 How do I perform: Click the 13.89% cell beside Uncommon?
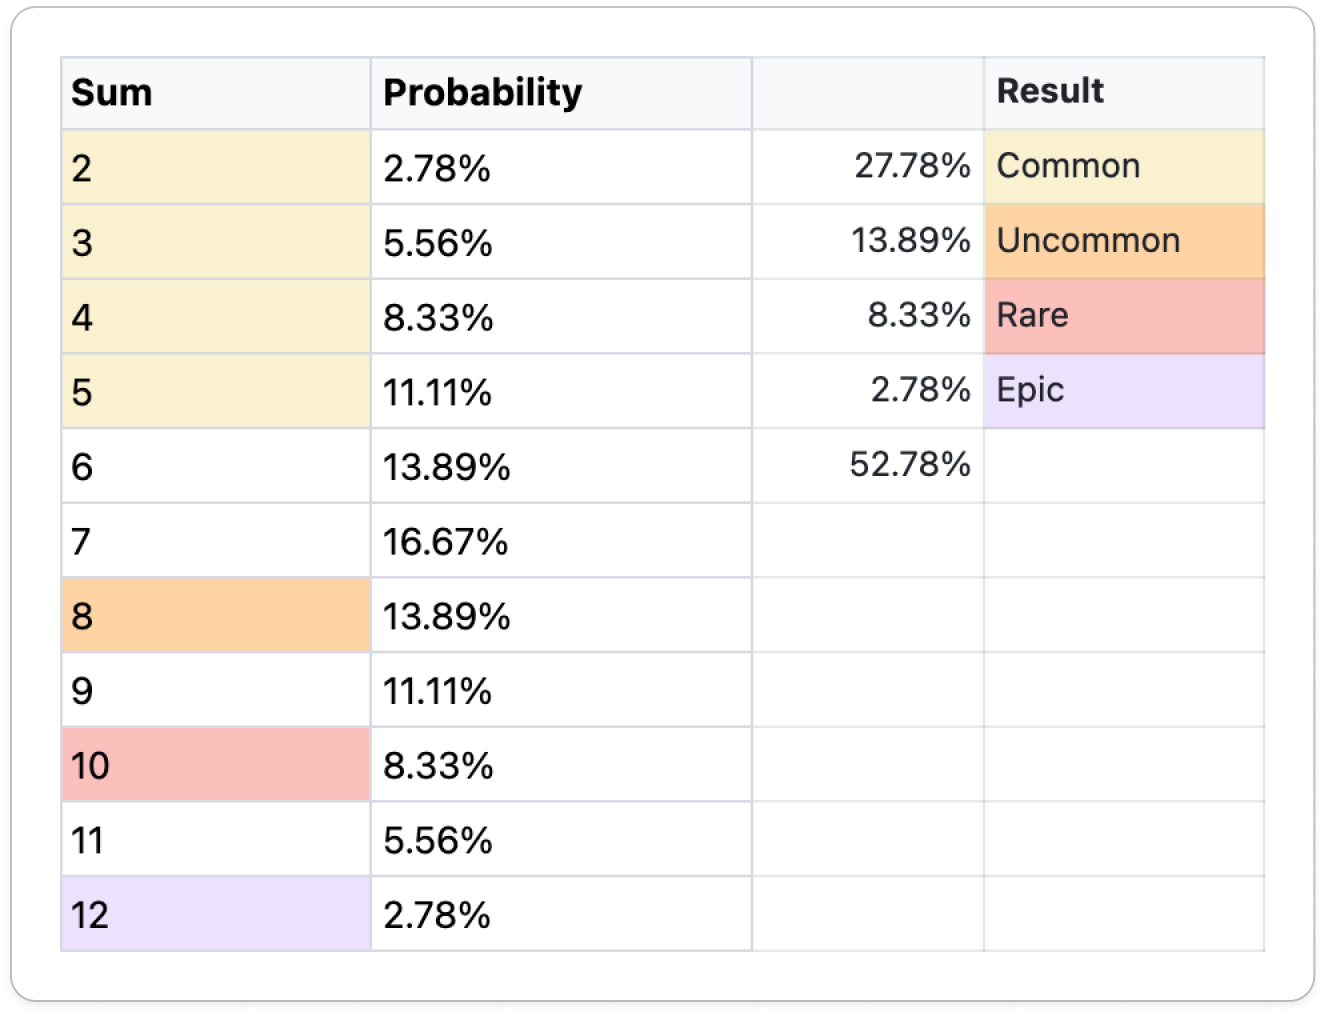pyautogui.click(x=867, y=241)
